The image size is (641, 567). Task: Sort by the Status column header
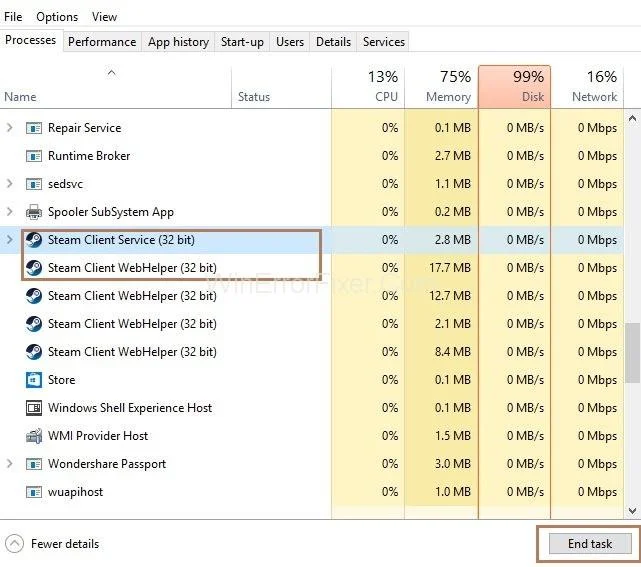point(281,88)
